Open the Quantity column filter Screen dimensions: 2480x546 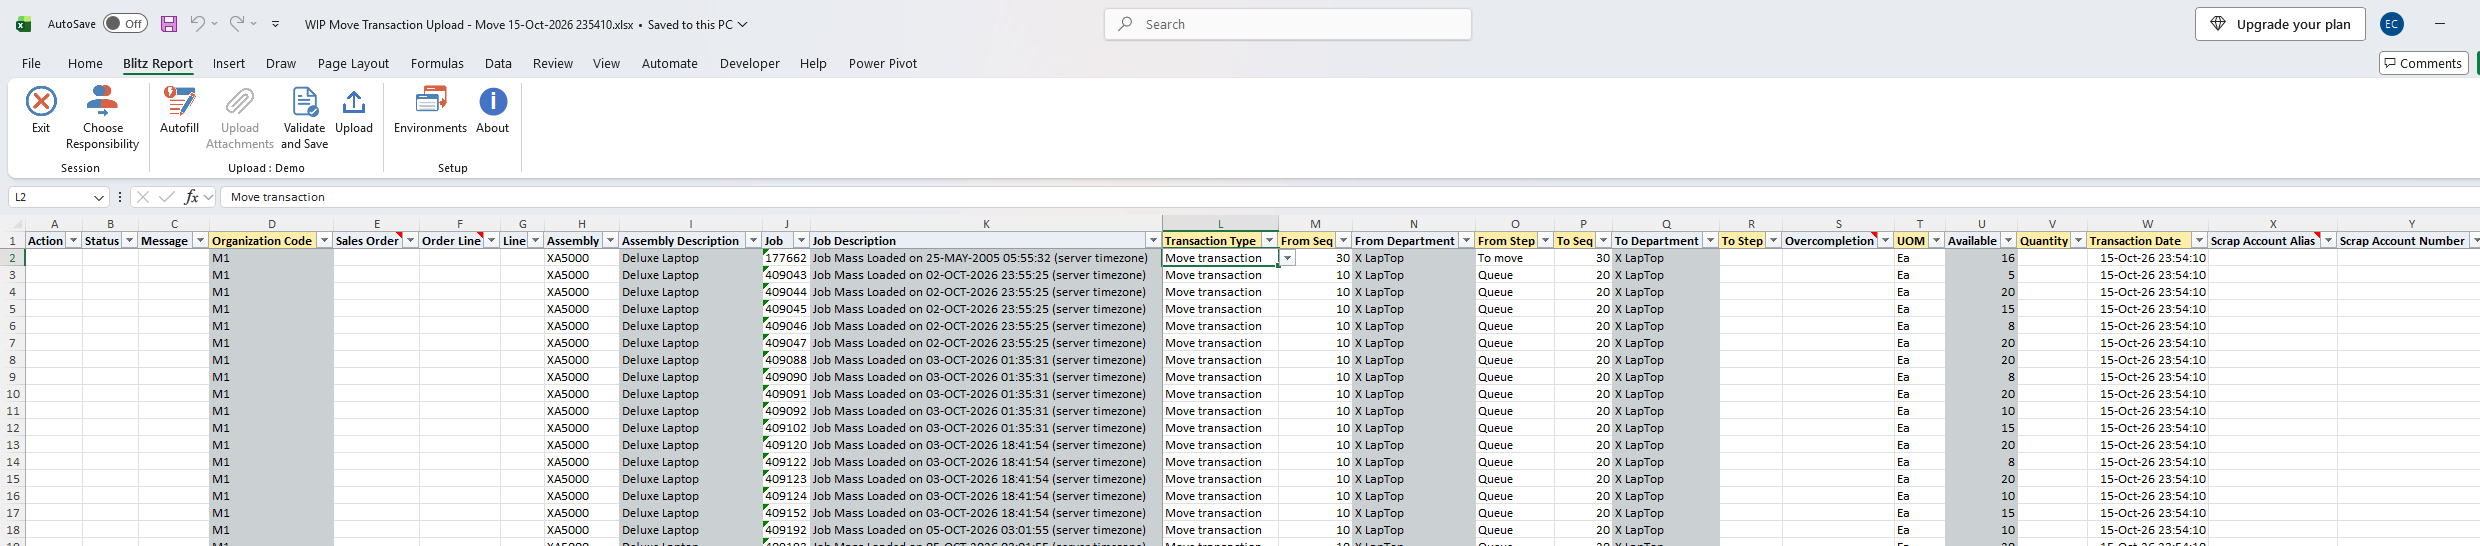pyautogui.click(x=2078, y=241)
